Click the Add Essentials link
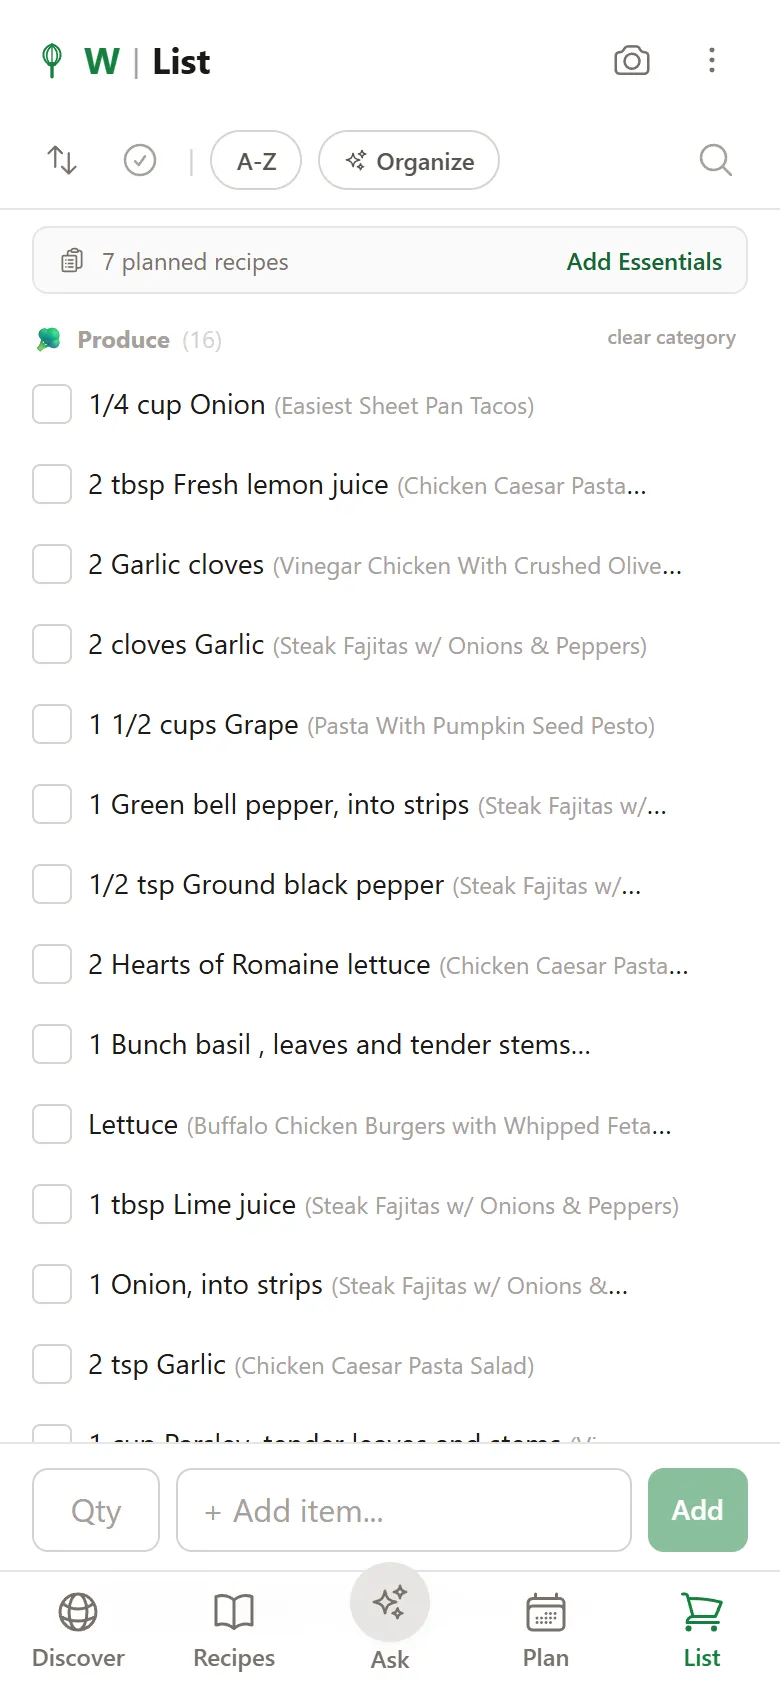 pos(644,261)
